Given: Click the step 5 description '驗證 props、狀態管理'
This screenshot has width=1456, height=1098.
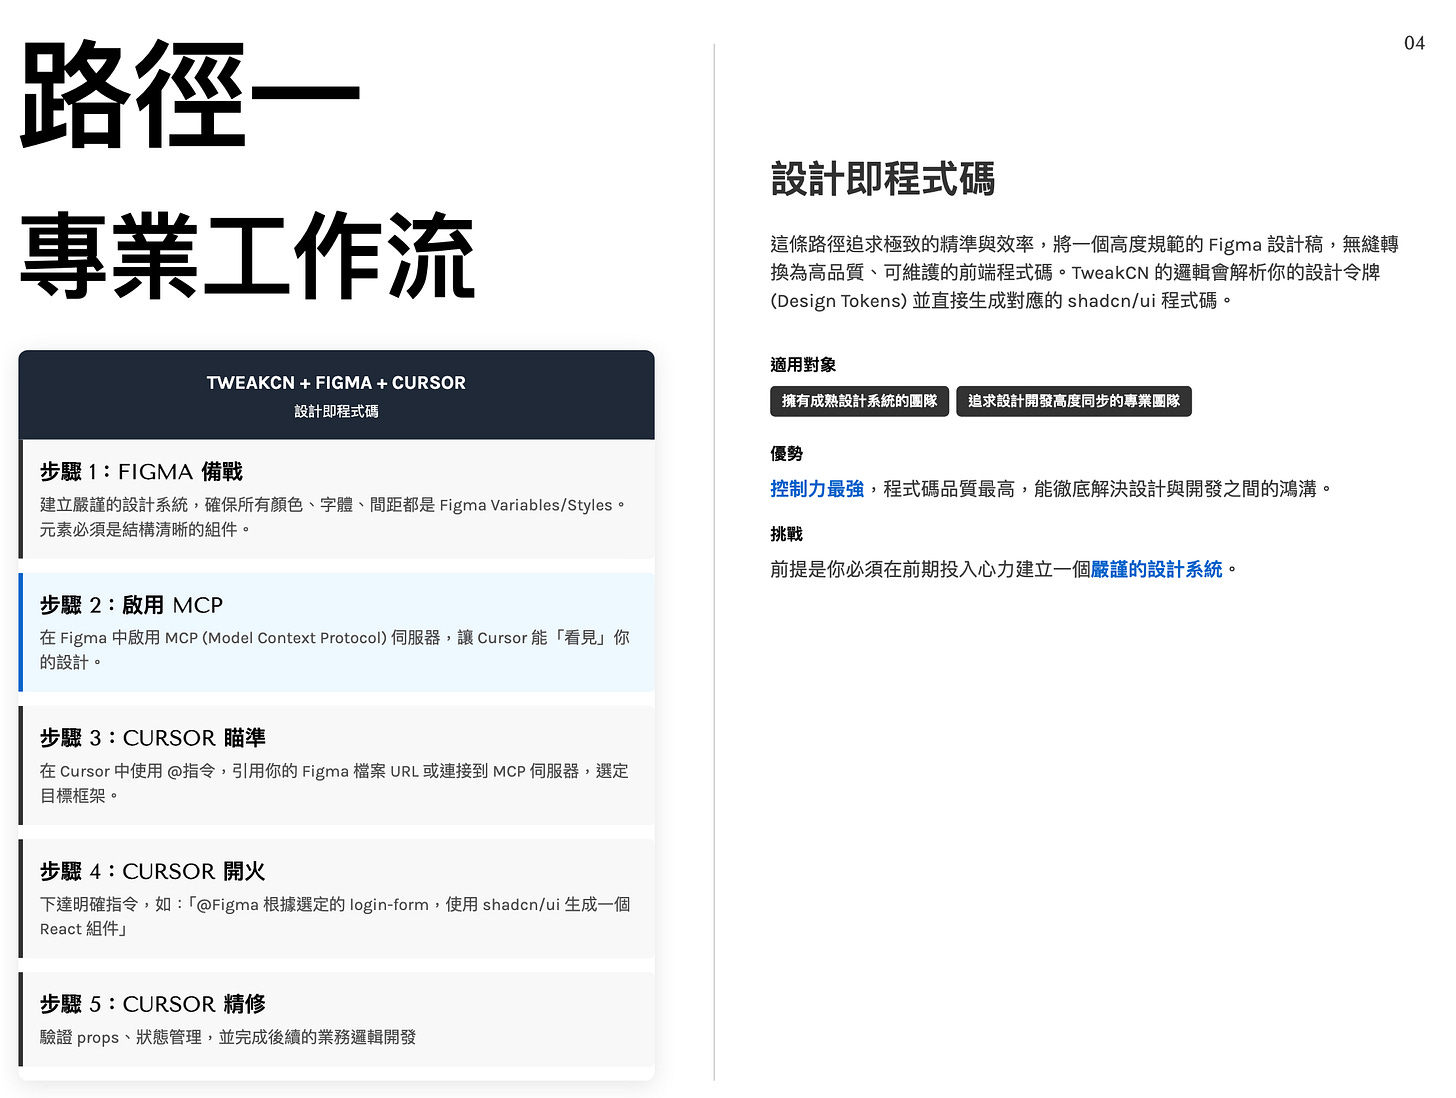Looking at the screenshot, I should click(228, 1037).
